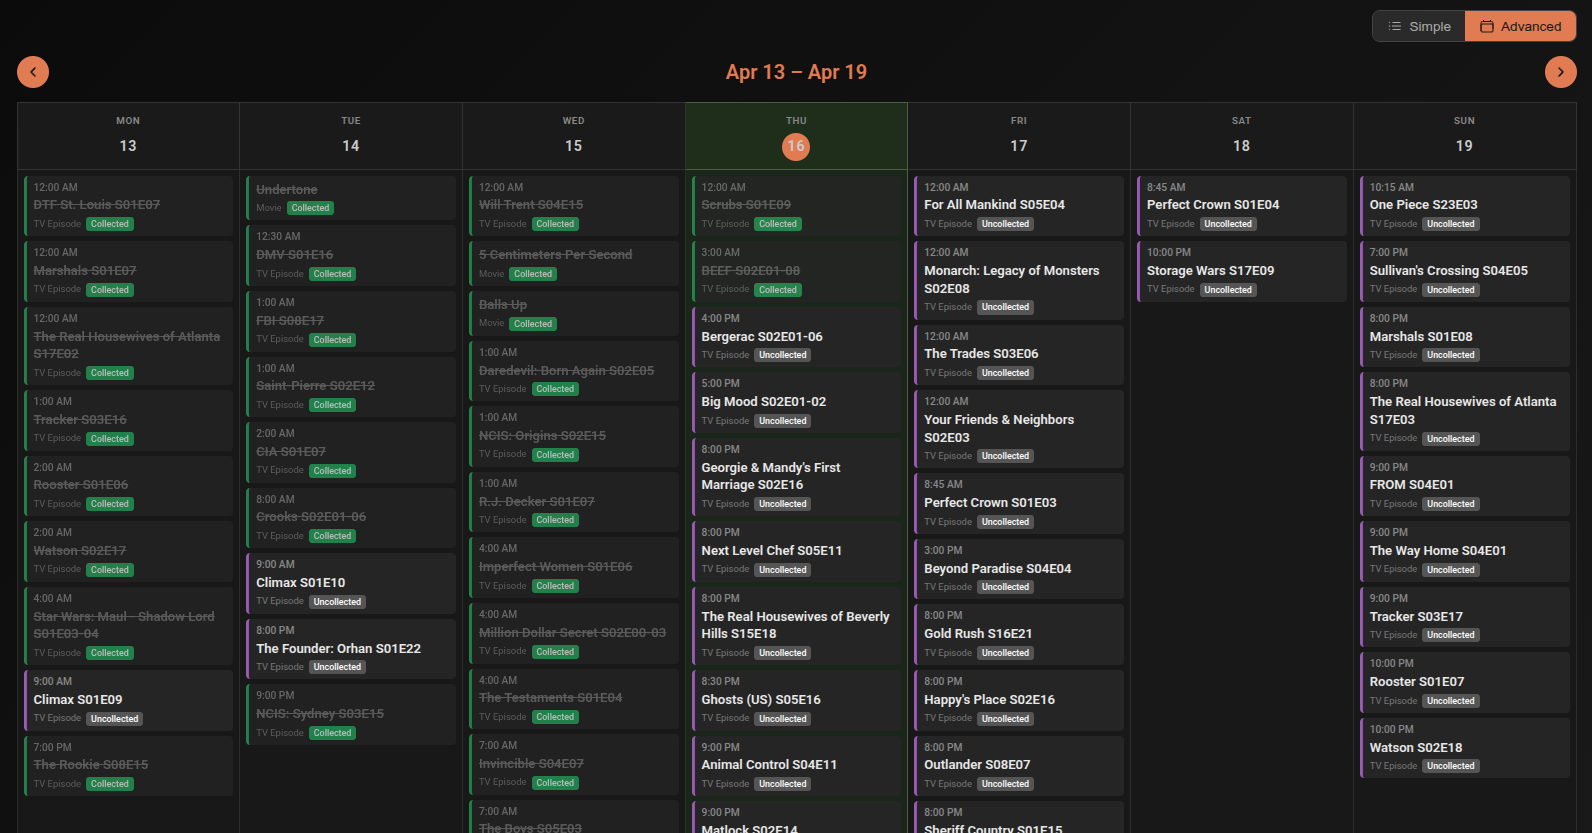This screenshot has width=1592, height=833.
Task: Open Animal Control S04E11 entry
Action: pyautogui.click(x=797, y=765)
